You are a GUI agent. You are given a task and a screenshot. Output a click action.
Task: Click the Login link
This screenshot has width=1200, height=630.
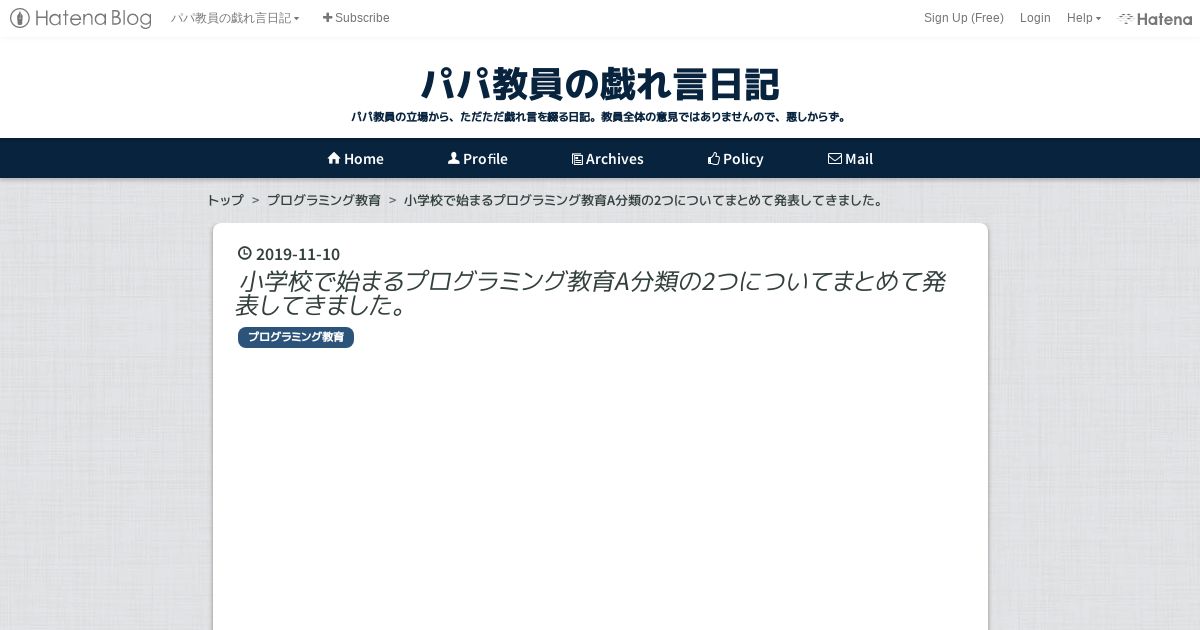click(x=1035, y=18)
